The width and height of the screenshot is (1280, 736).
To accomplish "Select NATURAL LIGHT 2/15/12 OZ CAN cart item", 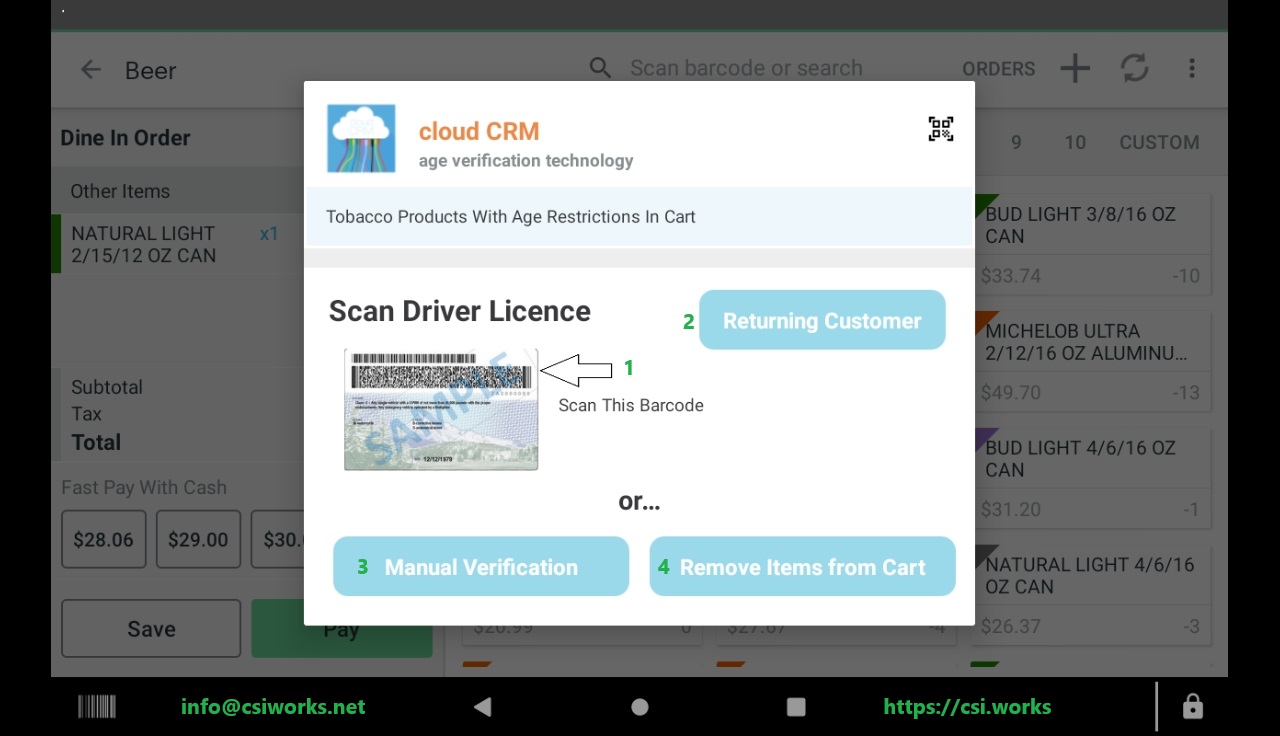I will click(x=177, y=244).
